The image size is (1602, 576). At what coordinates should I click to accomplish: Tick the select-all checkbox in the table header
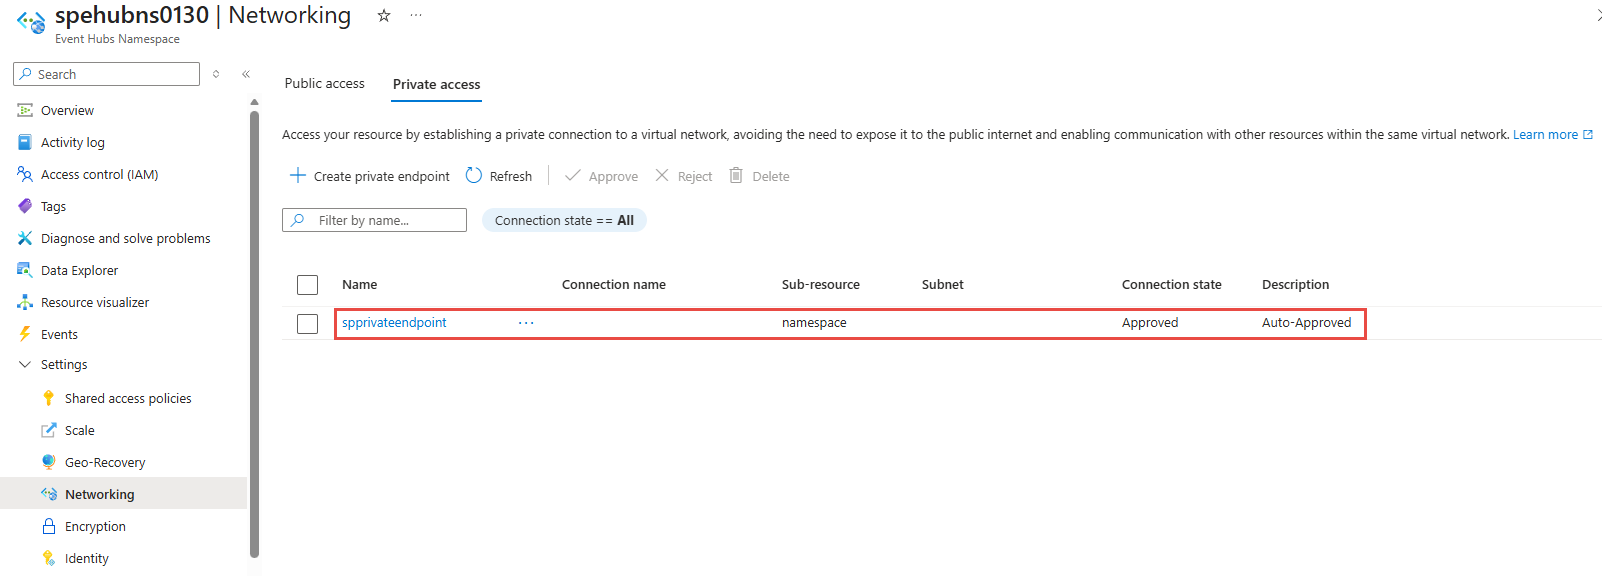click(x=308, y=285)
